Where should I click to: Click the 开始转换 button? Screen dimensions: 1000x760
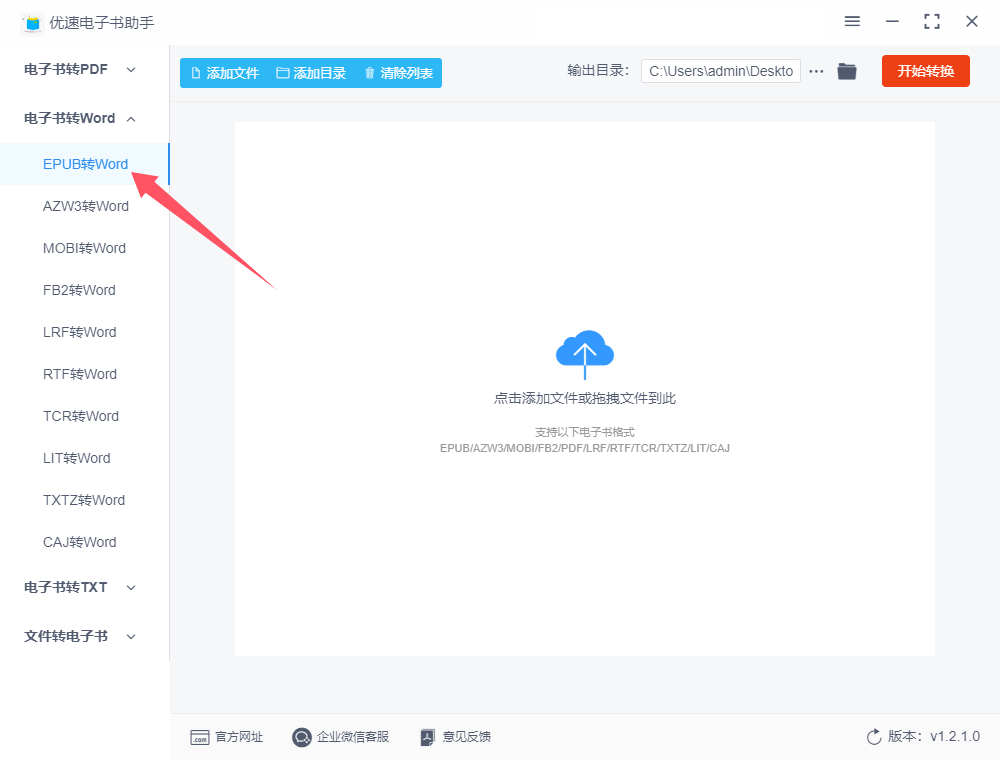pos(925,71)
